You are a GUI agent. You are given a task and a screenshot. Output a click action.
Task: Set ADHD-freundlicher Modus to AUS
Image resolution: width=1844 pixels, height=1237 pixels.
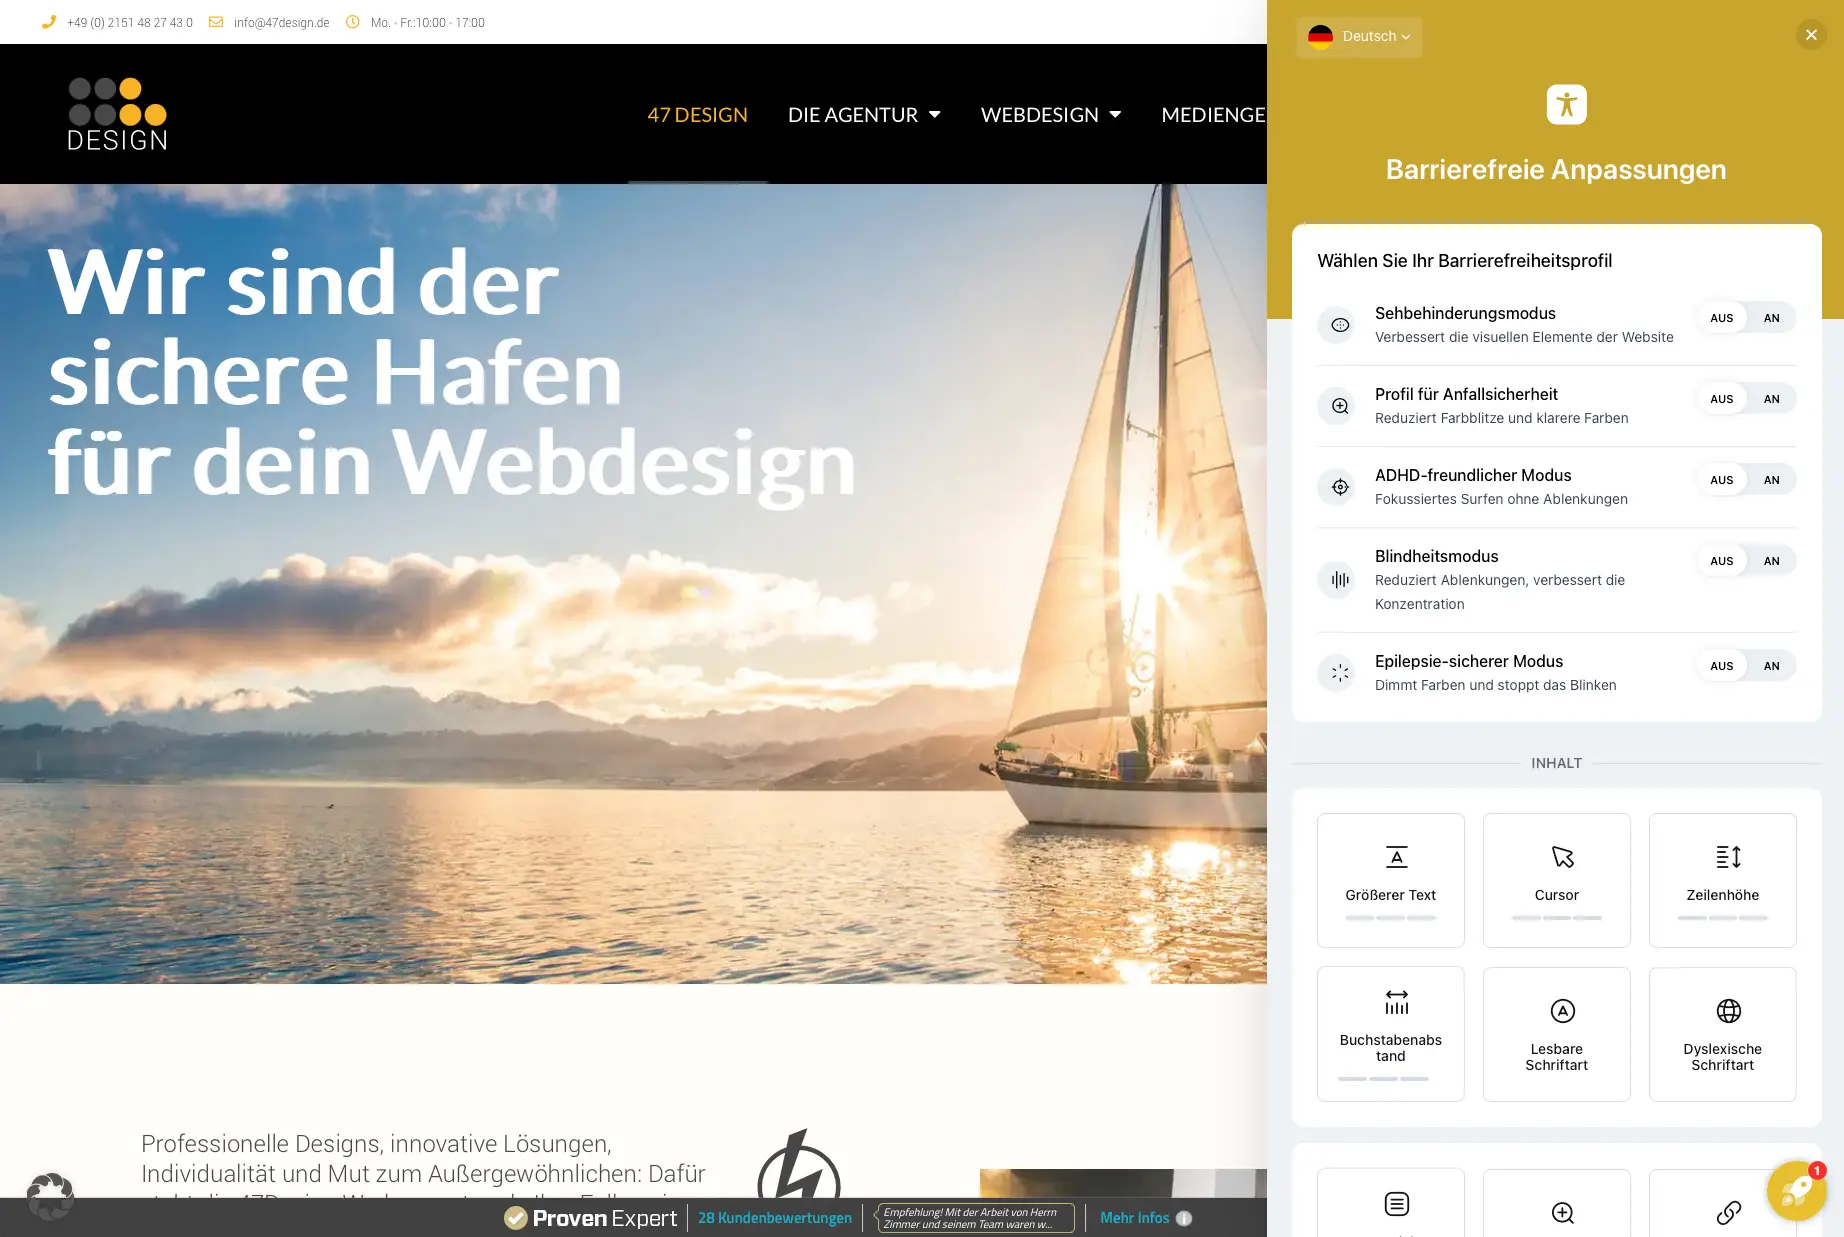point(1721,480)
